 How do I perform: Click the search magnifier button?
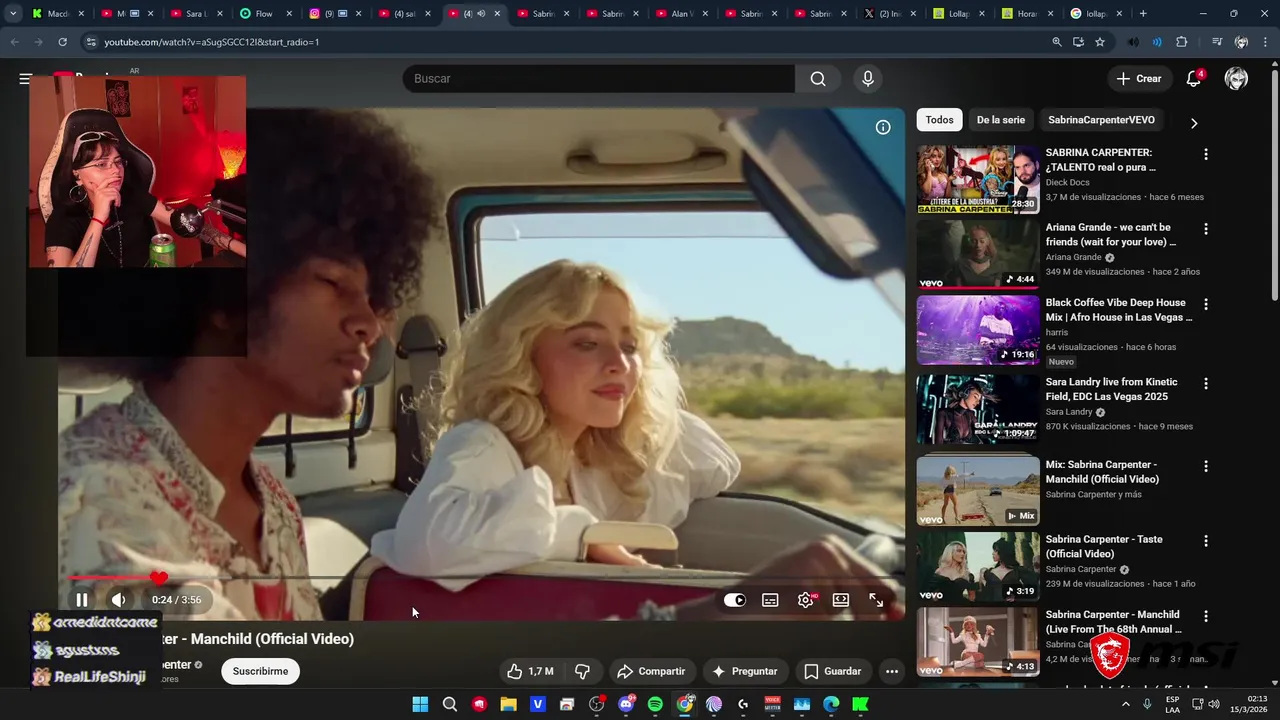pyautogui.click(x=818, y=79)
